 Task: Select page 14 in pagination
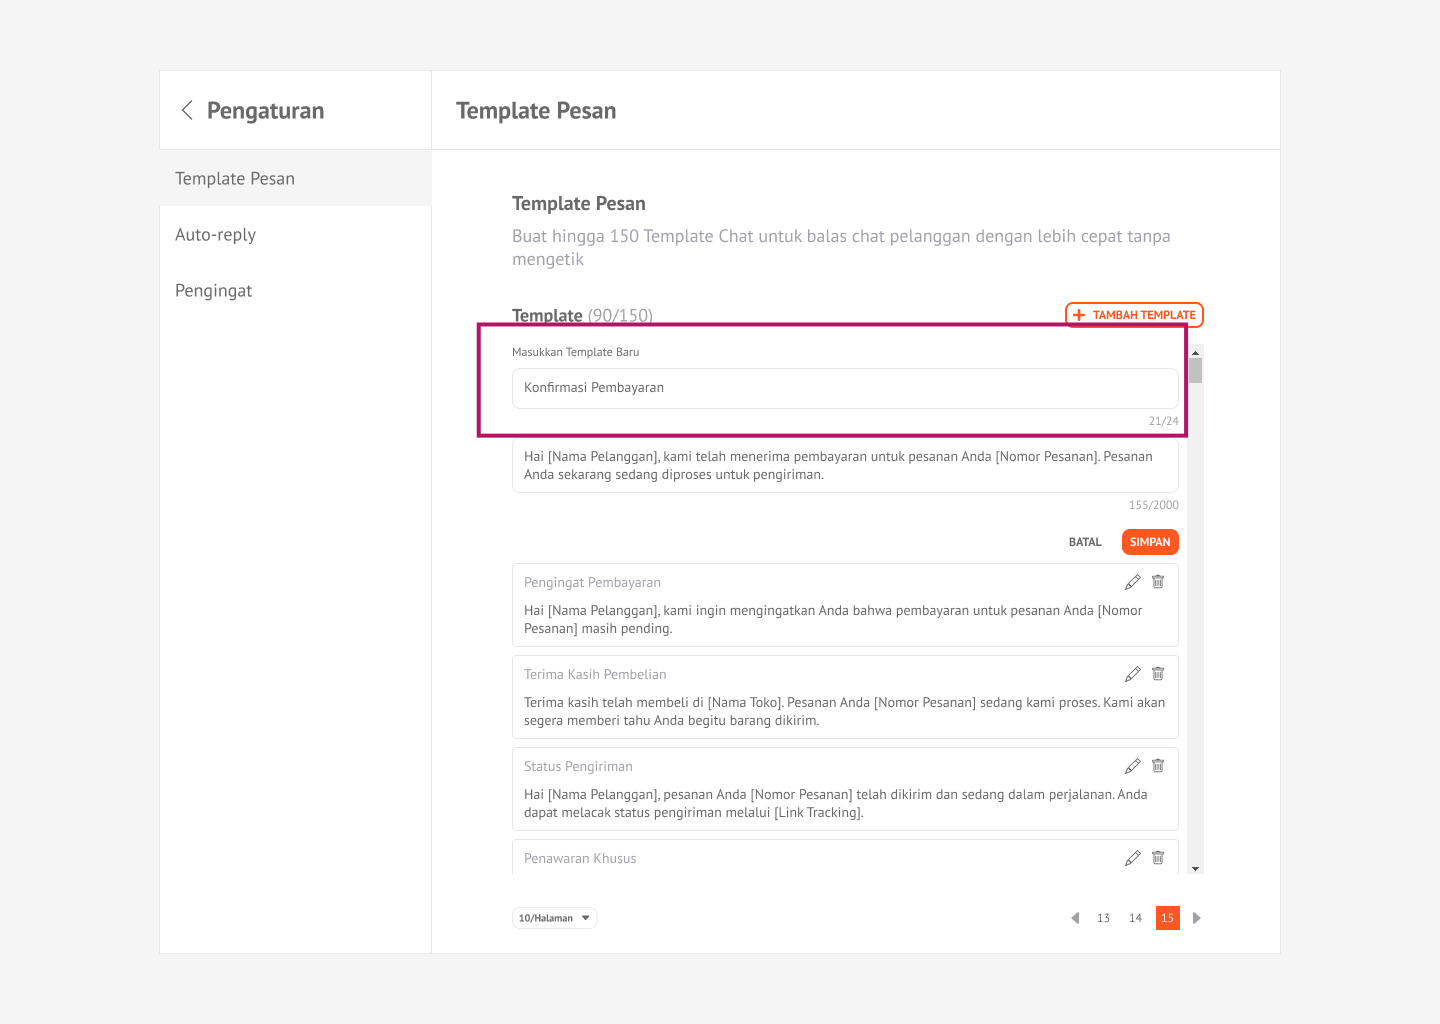[x=1135, y=918]
